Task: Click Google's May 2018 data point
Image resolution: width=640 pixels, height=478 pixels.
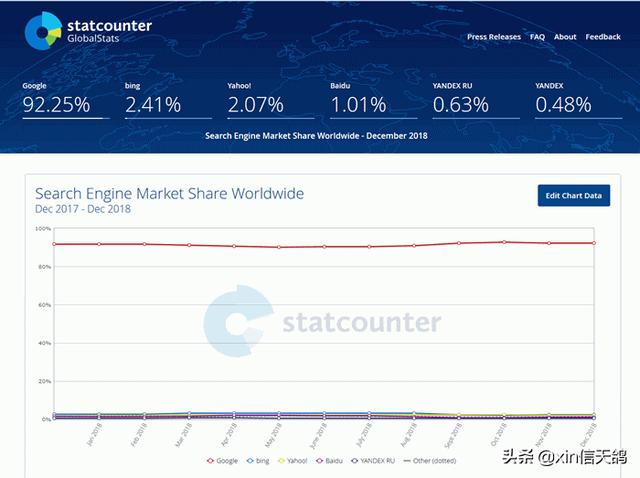Action: click(279, 247)
